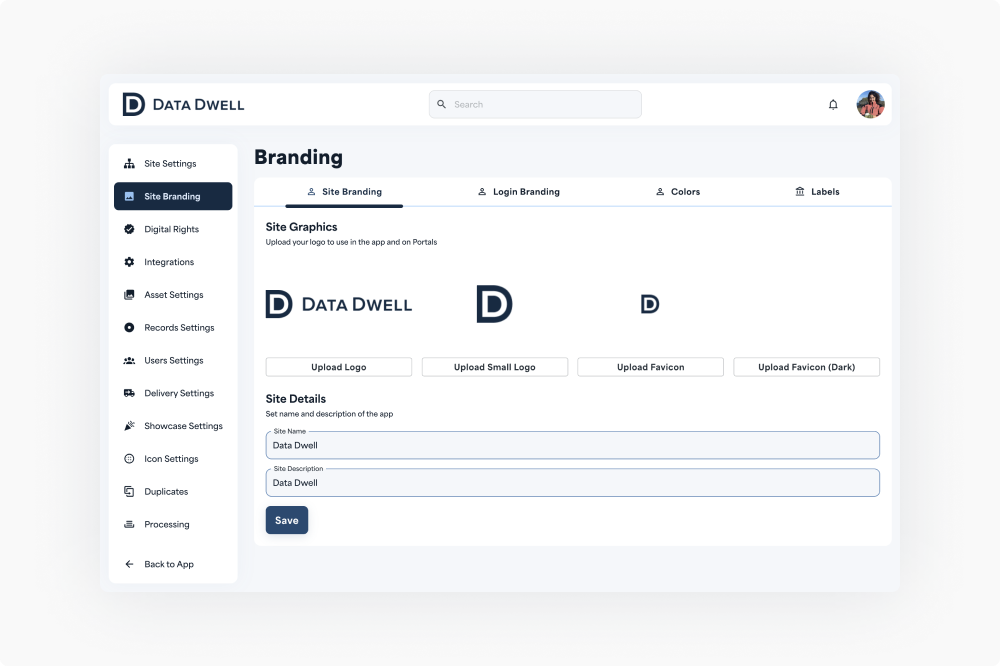Click the Colors tab person icon
Viewport: 1000px width, 666px height.
coord(660,191)
